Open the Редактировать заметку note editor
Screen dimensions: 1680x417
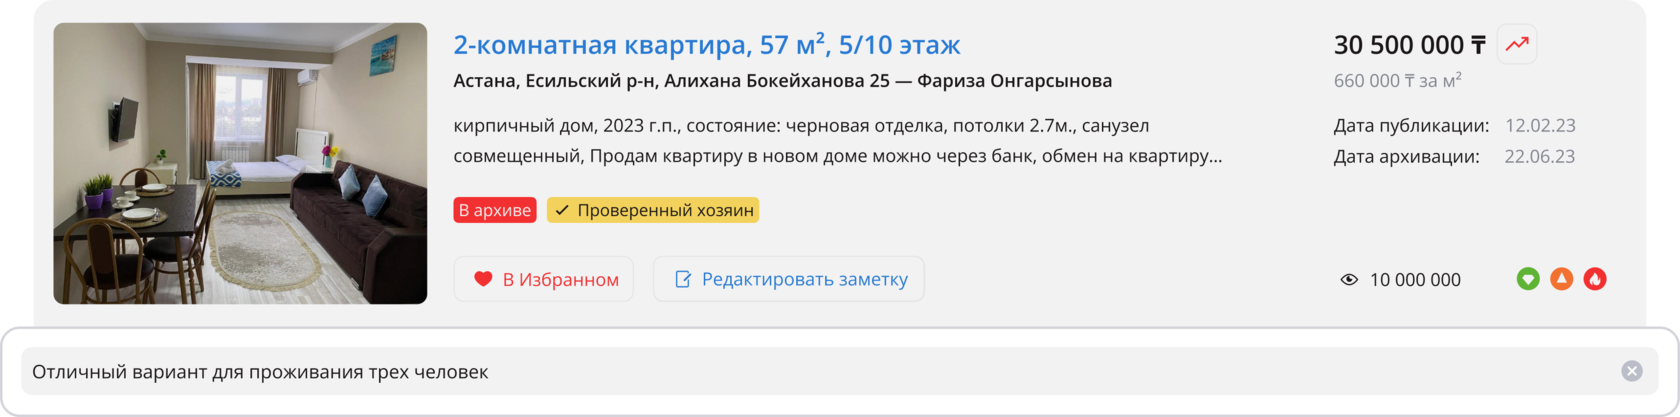click(x=789, y=279)
